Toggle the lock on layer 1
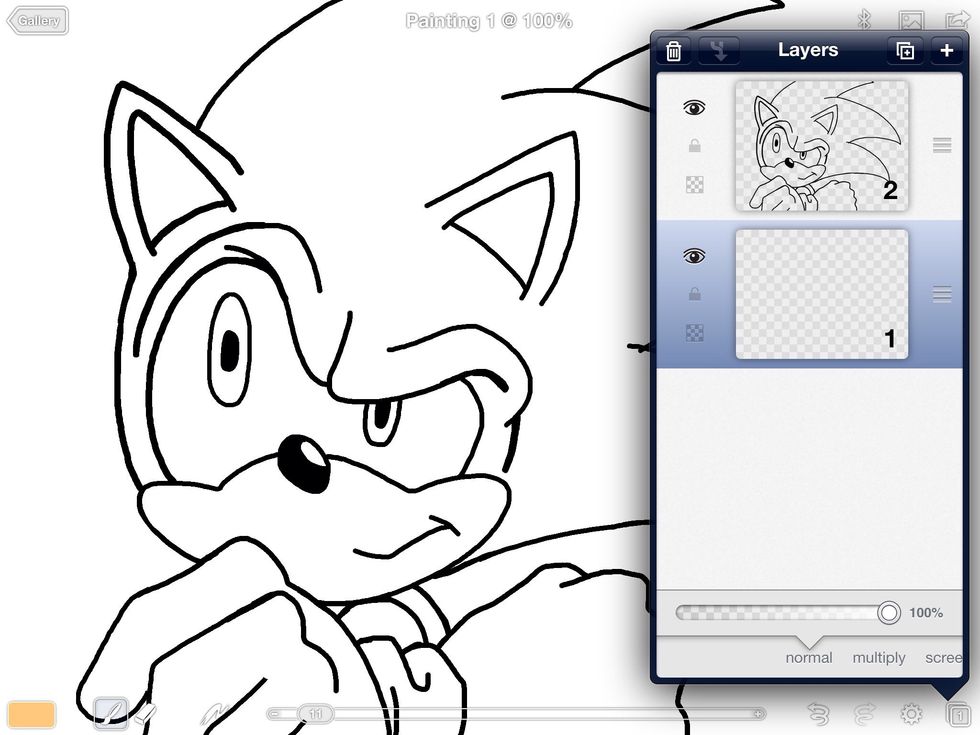The height and width of the screenshot is (735, 980). (693, 294)
